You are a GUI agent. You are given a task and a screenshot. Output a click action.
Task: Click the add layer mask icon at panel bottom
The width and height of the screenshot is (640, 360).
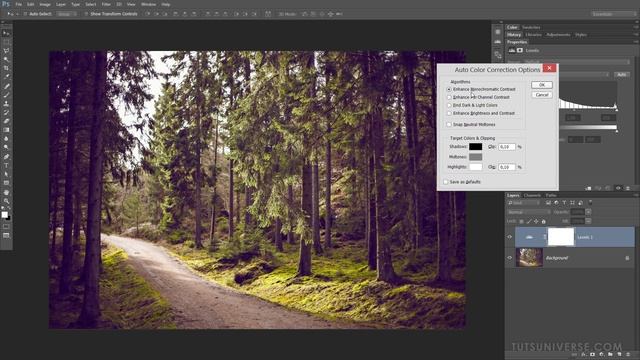(593, 354)
